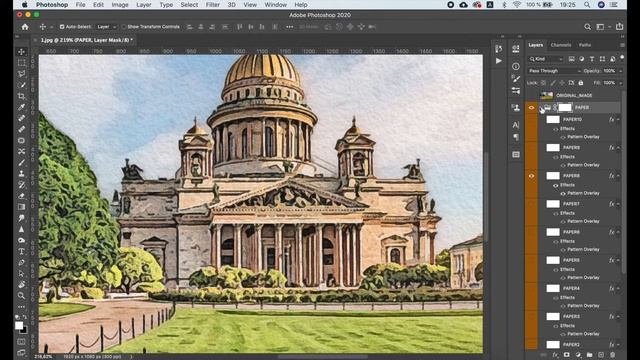Select the PAPER4 layer thumbnail
The image size is (640, 360).
[x=553, y=289]
